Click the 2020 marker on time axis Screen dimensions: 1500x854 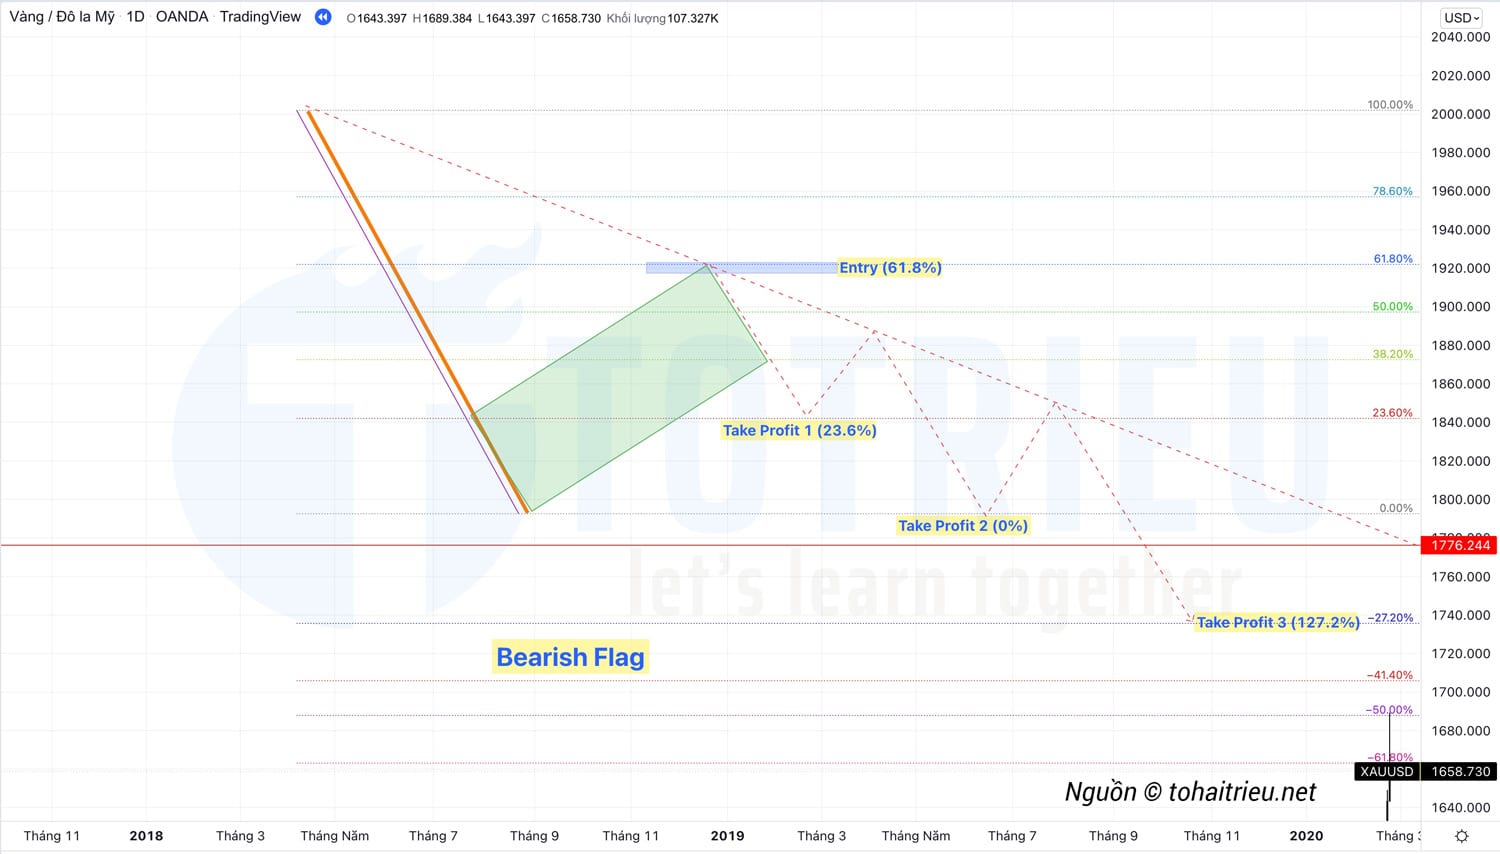coord(1306,836)
